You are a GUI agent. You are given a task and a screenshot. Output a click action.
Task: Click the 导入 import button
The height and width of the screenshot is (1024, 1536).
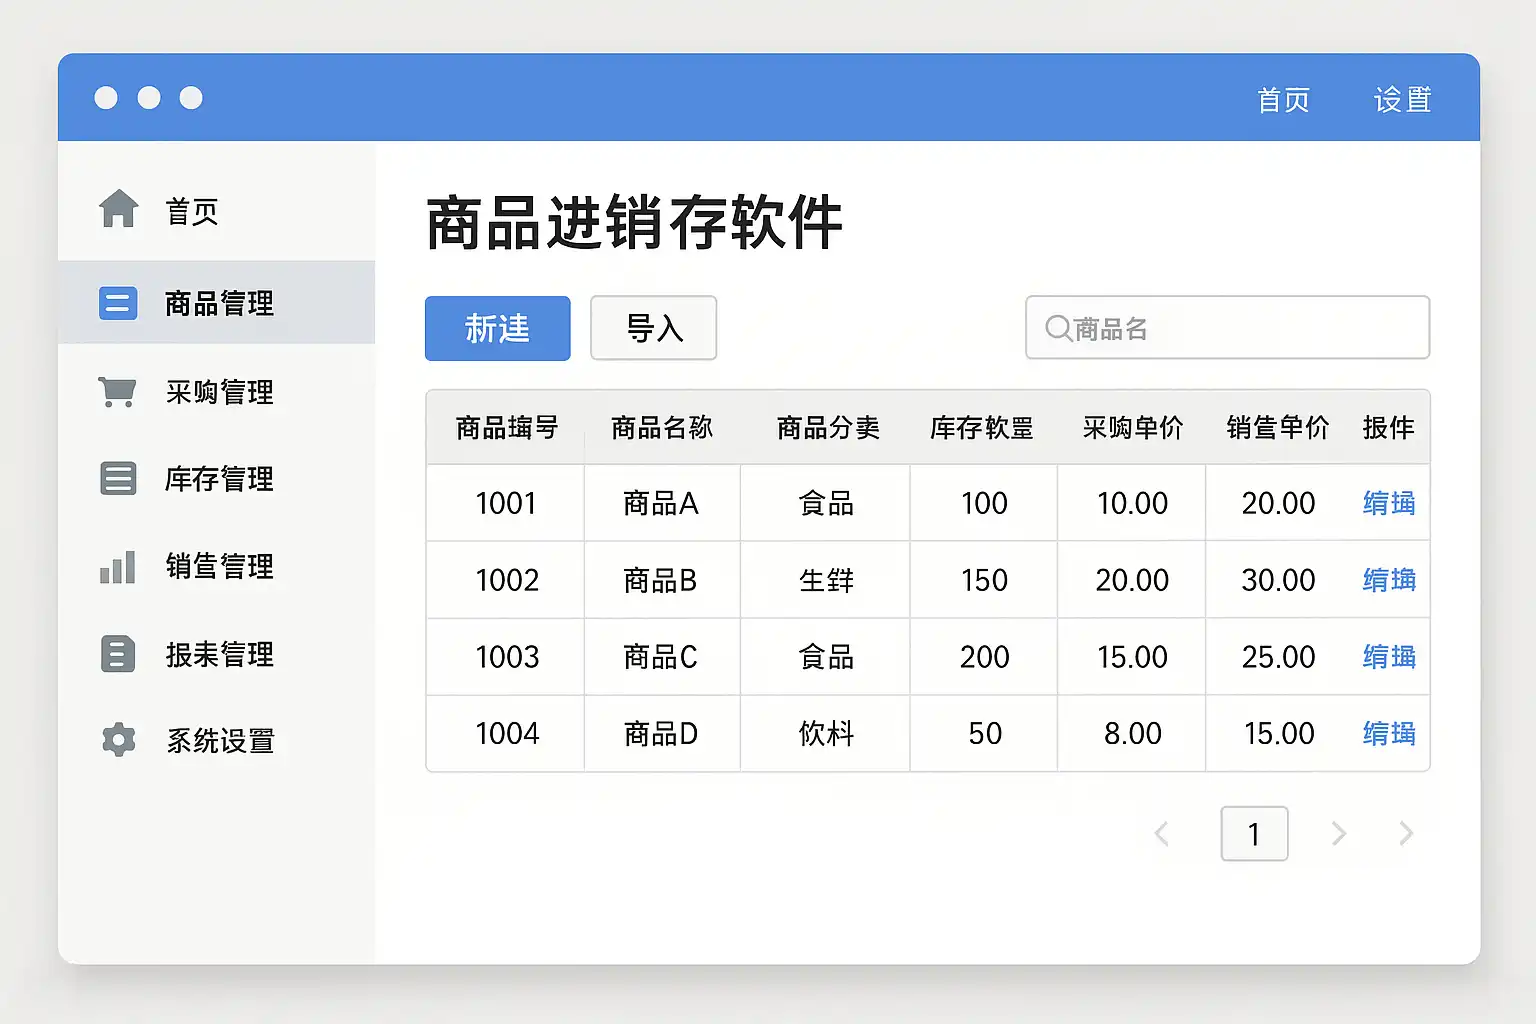[653, 328]
